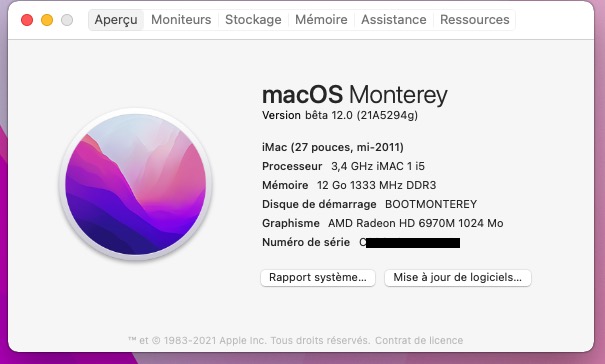605x364 pixels.
Task: Open the Ressources tab
Action: (475, 20)
